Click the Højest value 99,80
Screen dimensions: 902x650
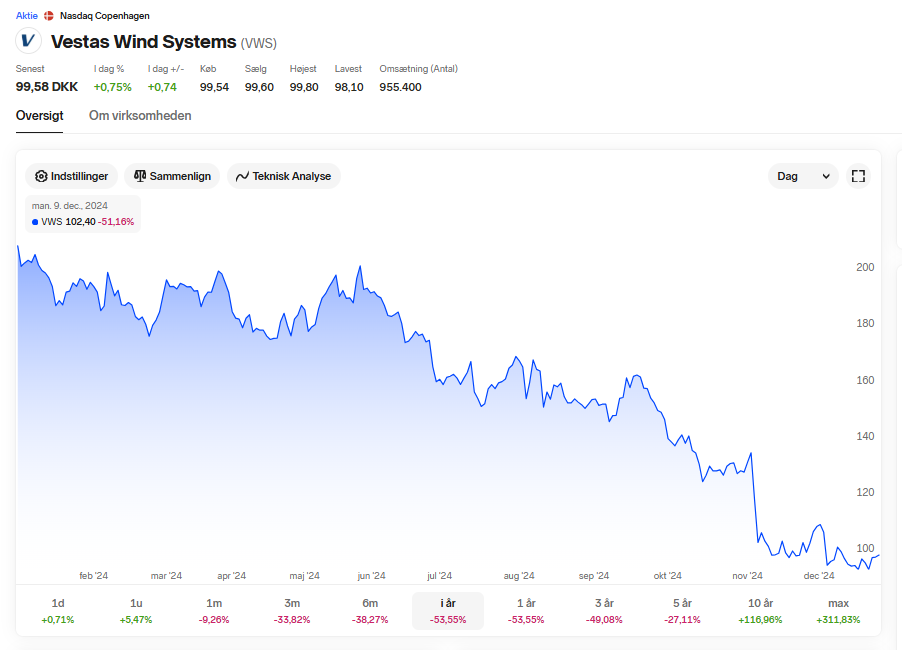pyautogui.click(x=304, y=87)
